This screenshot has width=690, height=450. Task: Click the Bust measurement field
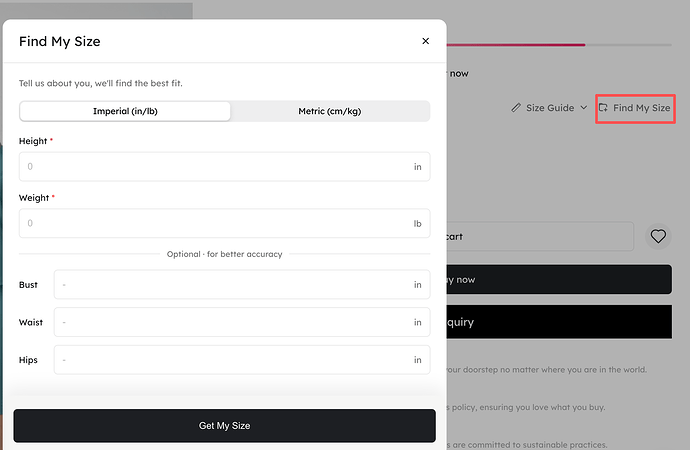pos(242,285)
